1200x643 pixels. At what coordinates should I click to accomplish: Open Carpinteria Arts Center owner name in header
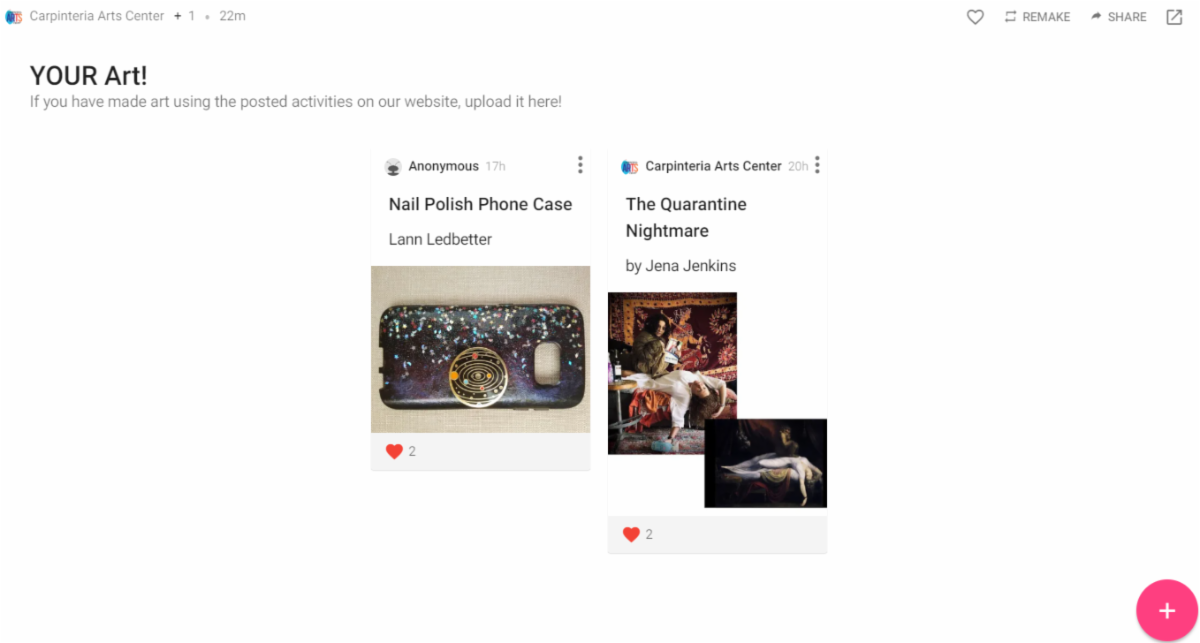point(97,16)
